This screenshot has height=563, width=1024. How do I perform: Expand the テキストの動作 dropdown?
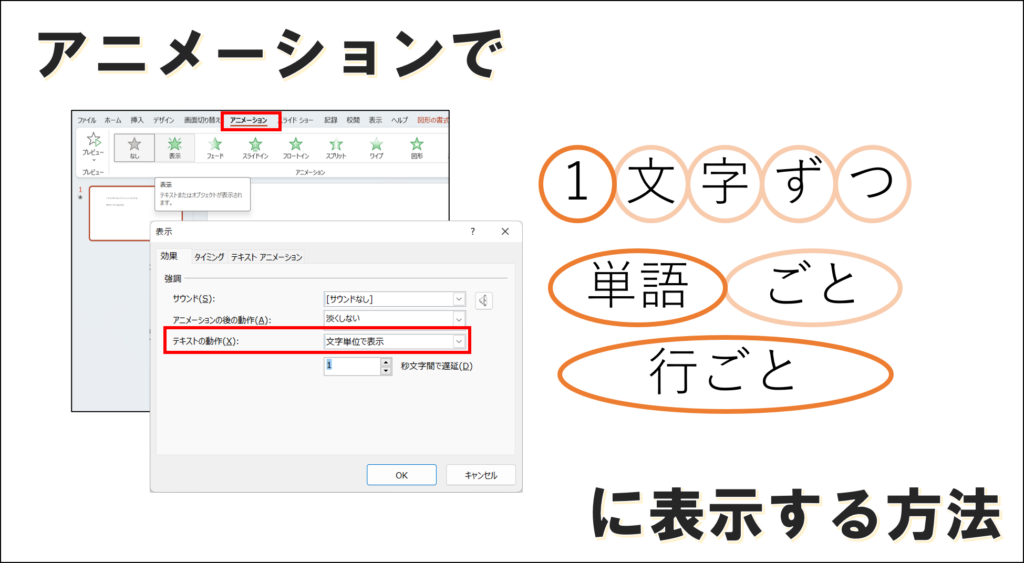coord(459,341)
